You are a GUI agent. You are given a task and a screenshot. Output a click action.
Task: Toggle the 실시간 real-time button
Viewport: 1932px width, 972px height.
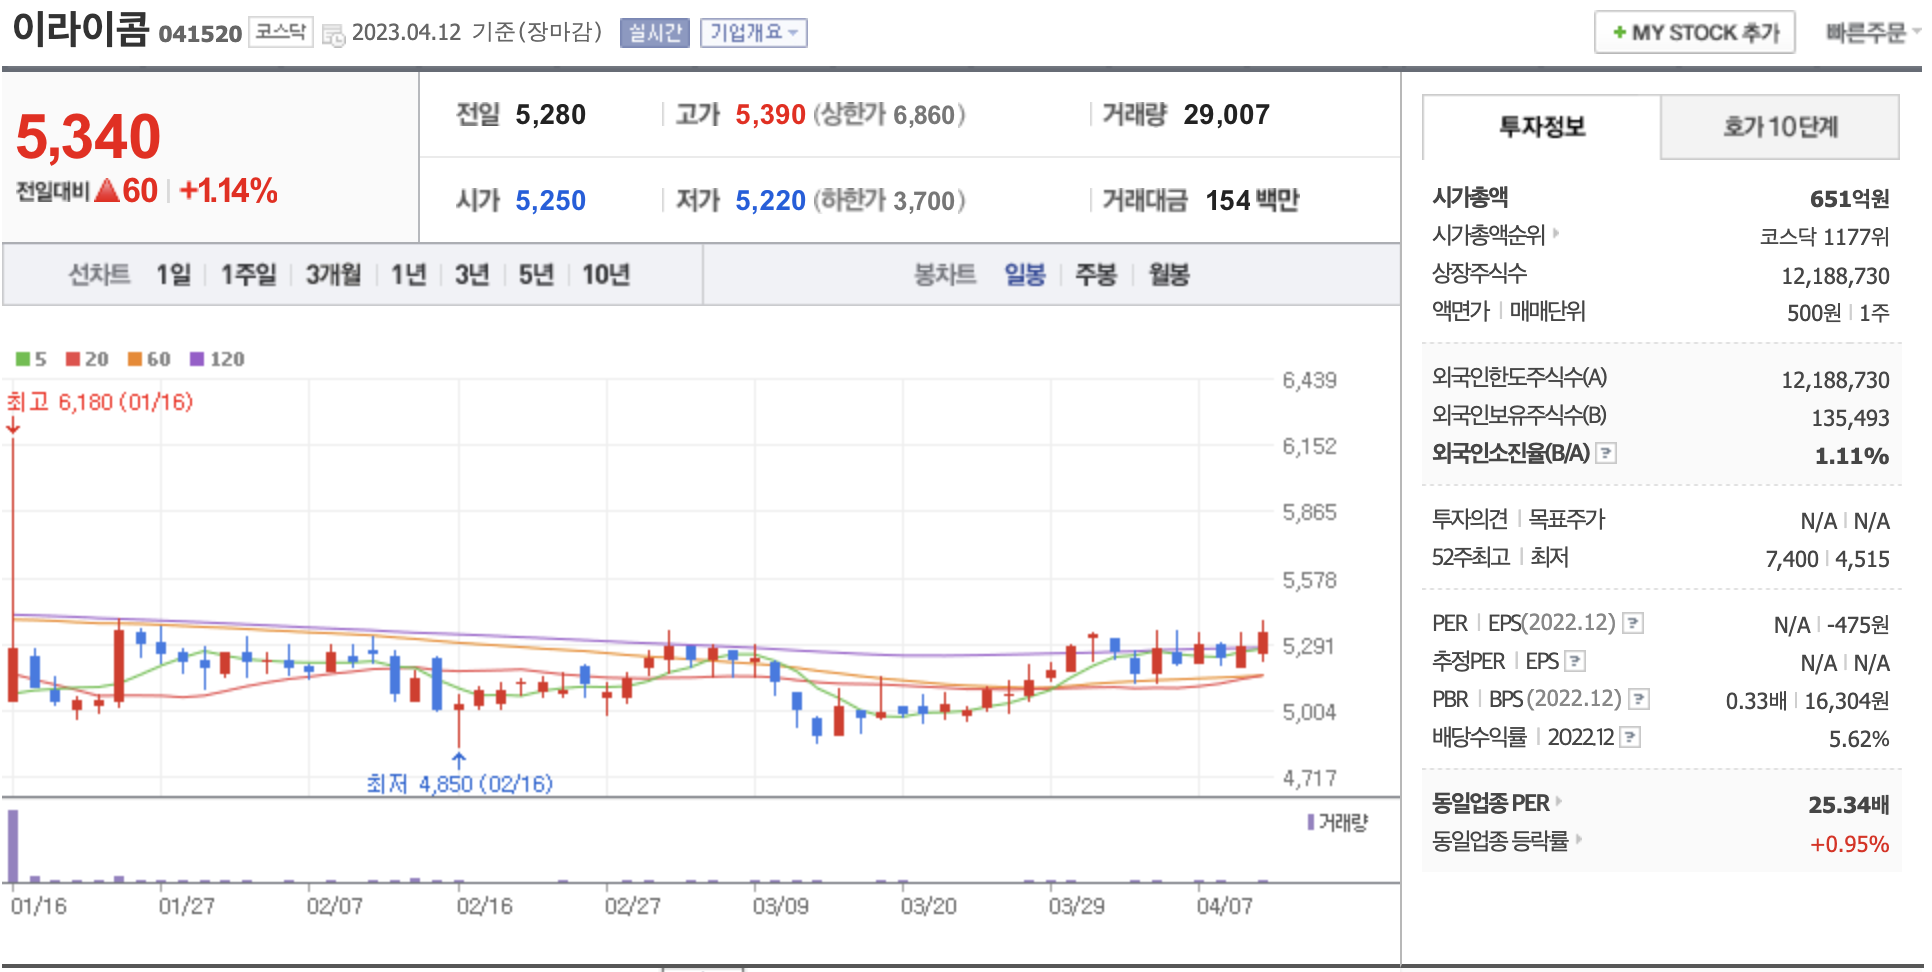coord(655,33)
